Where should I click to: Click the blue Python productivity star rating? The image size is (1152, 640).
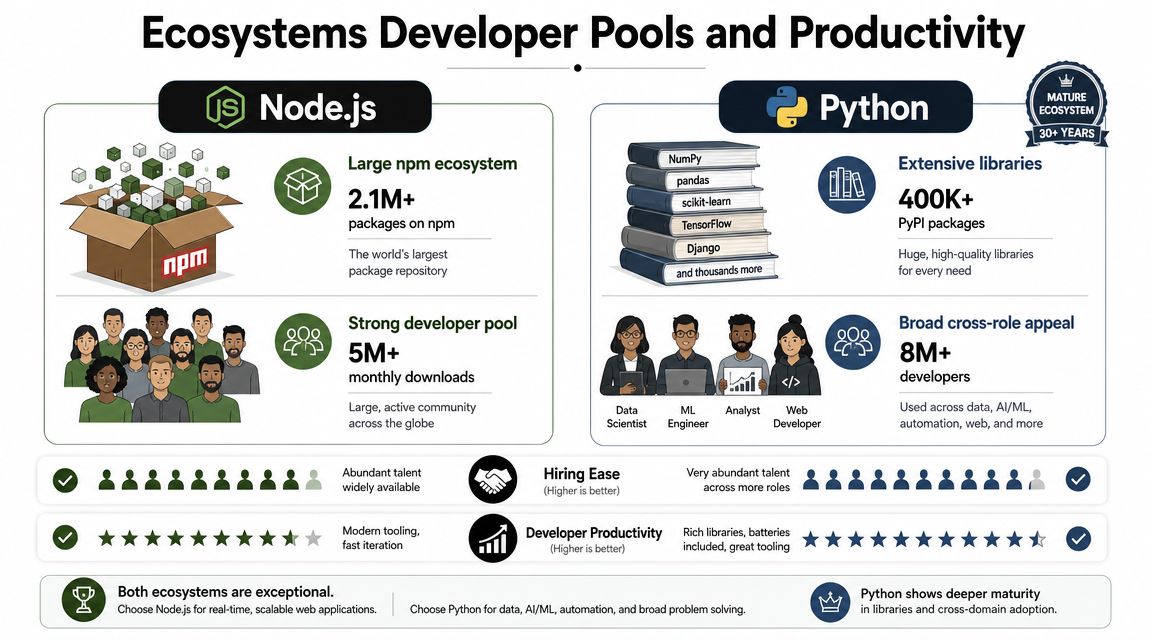(x=924, y=539)
